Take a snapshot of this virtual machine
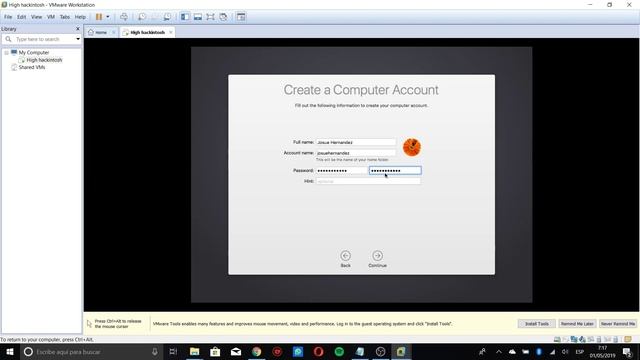 pyautogui.click(x=142, y=17)
